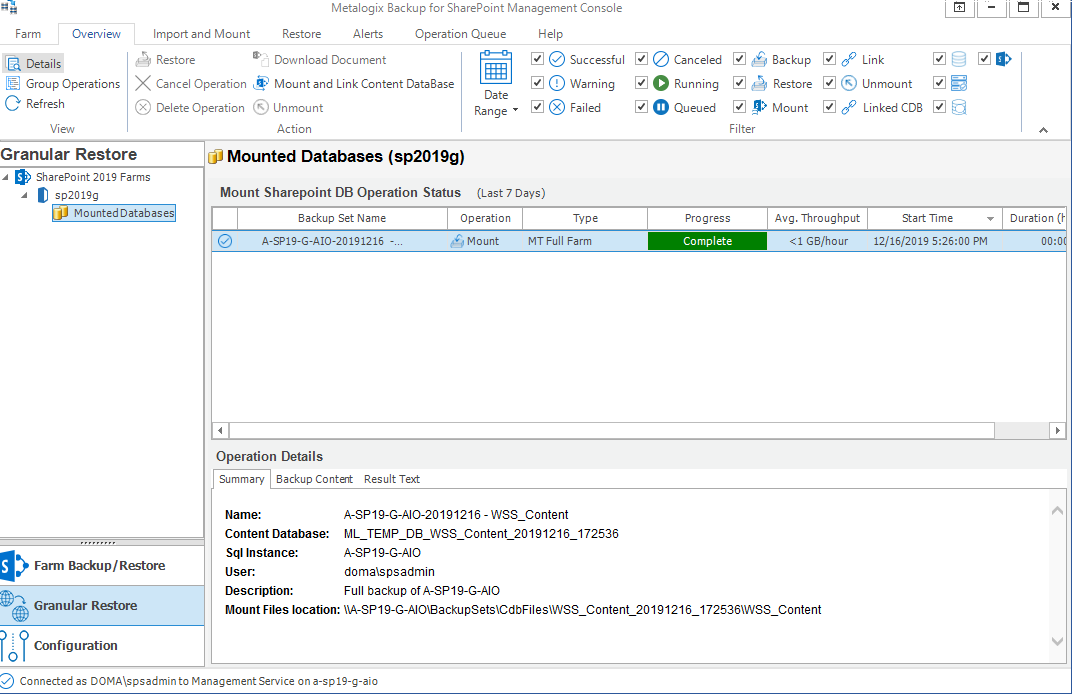Image resolution: width=1072 pixels, height=694 pixels.
Task: Collapse the SharePoint 2019 Farms node
Action: [x=5, y=177]
